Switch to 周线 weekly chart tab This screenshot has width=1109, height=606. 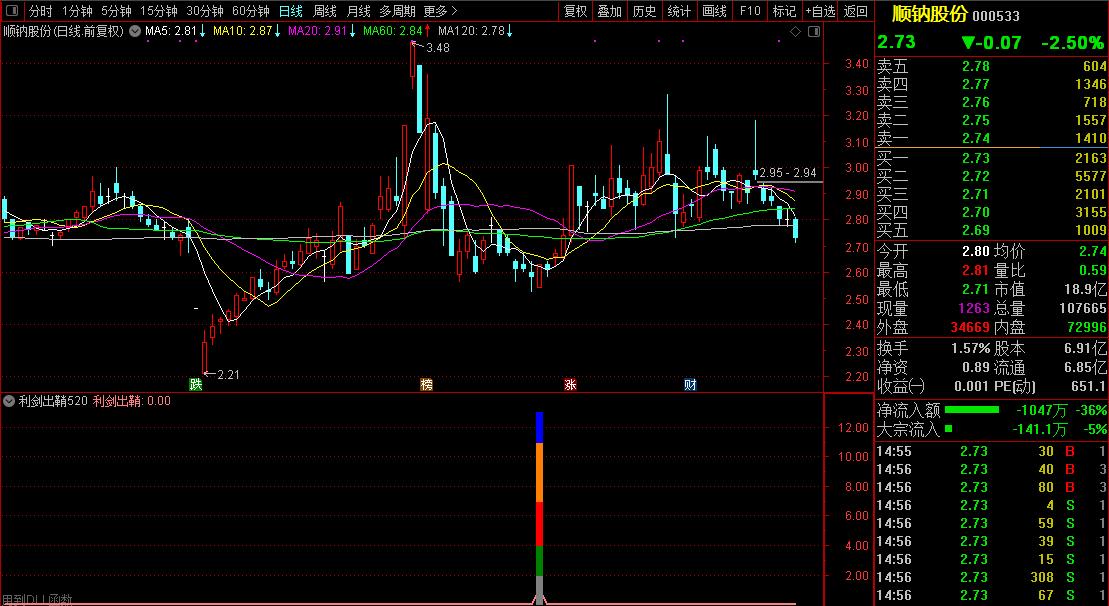(x=325, y=11)
